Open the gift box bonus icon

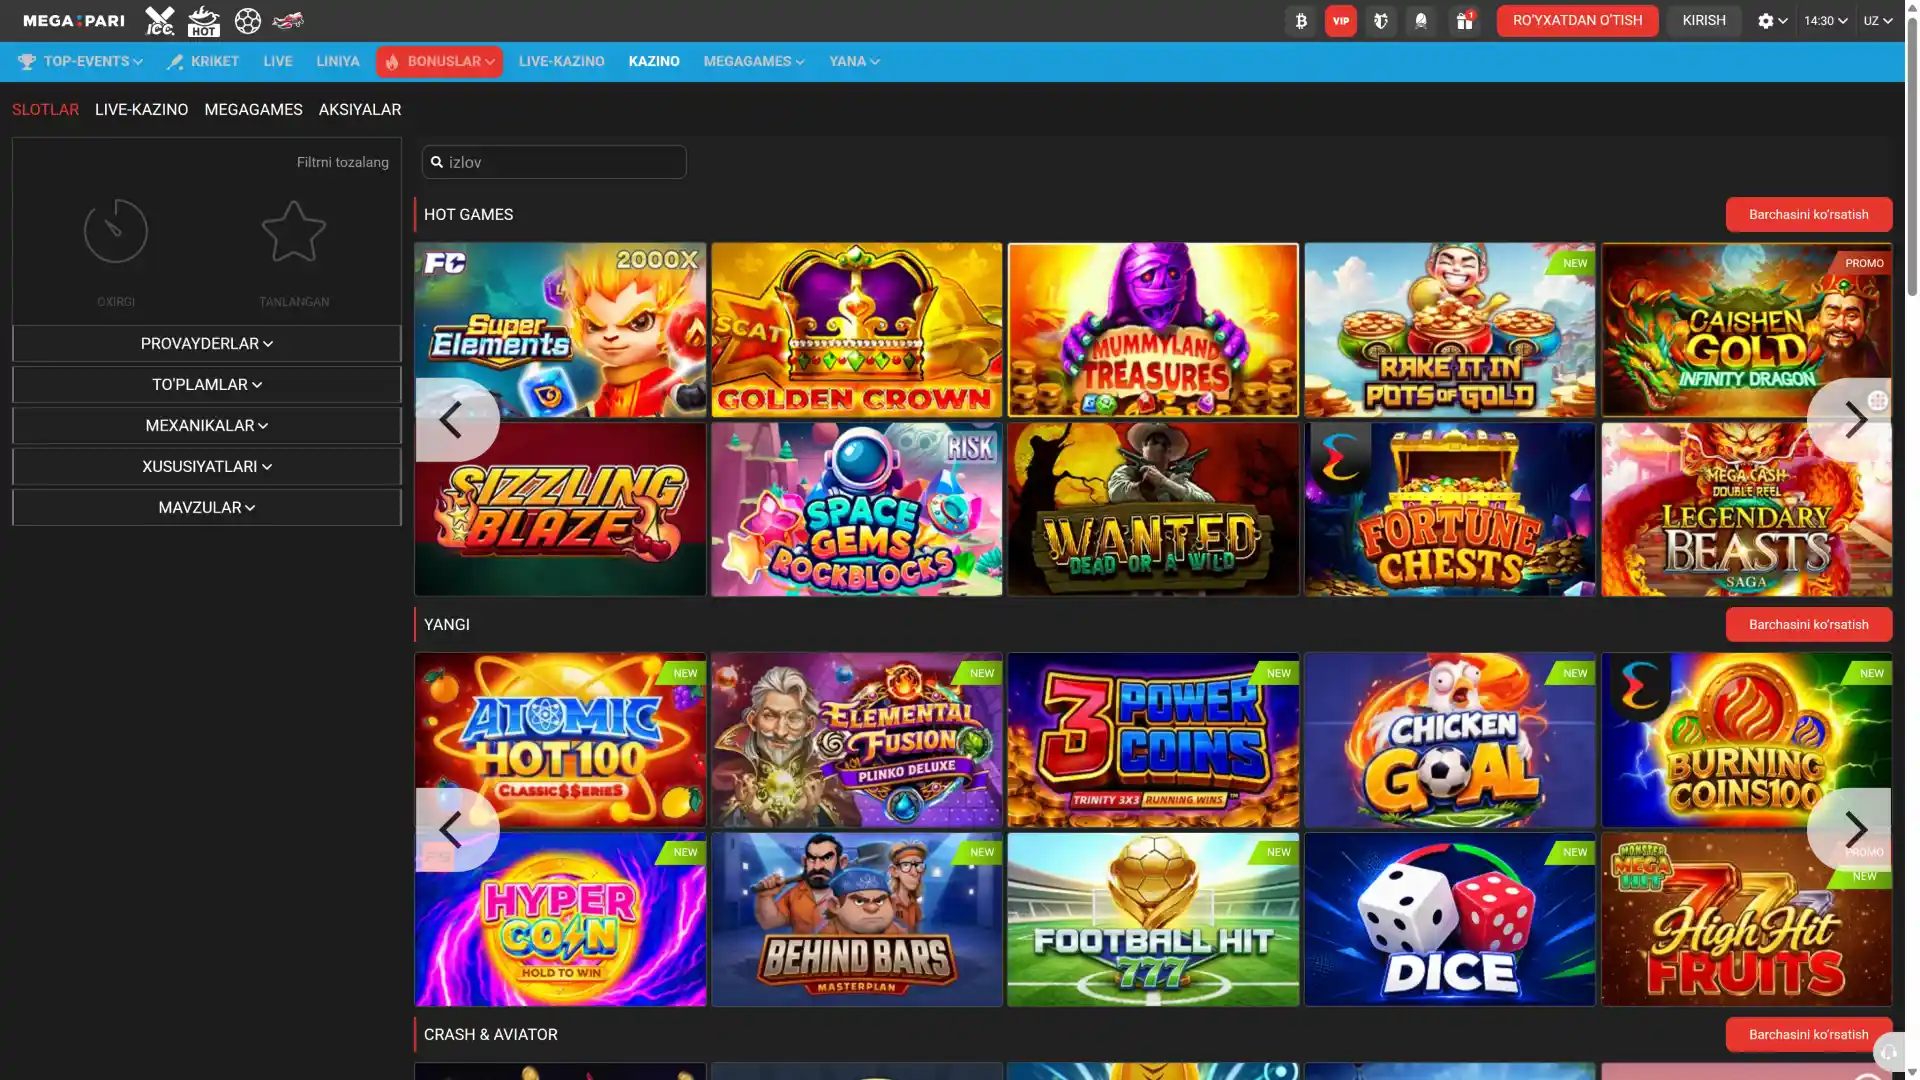pos(1464,21)
